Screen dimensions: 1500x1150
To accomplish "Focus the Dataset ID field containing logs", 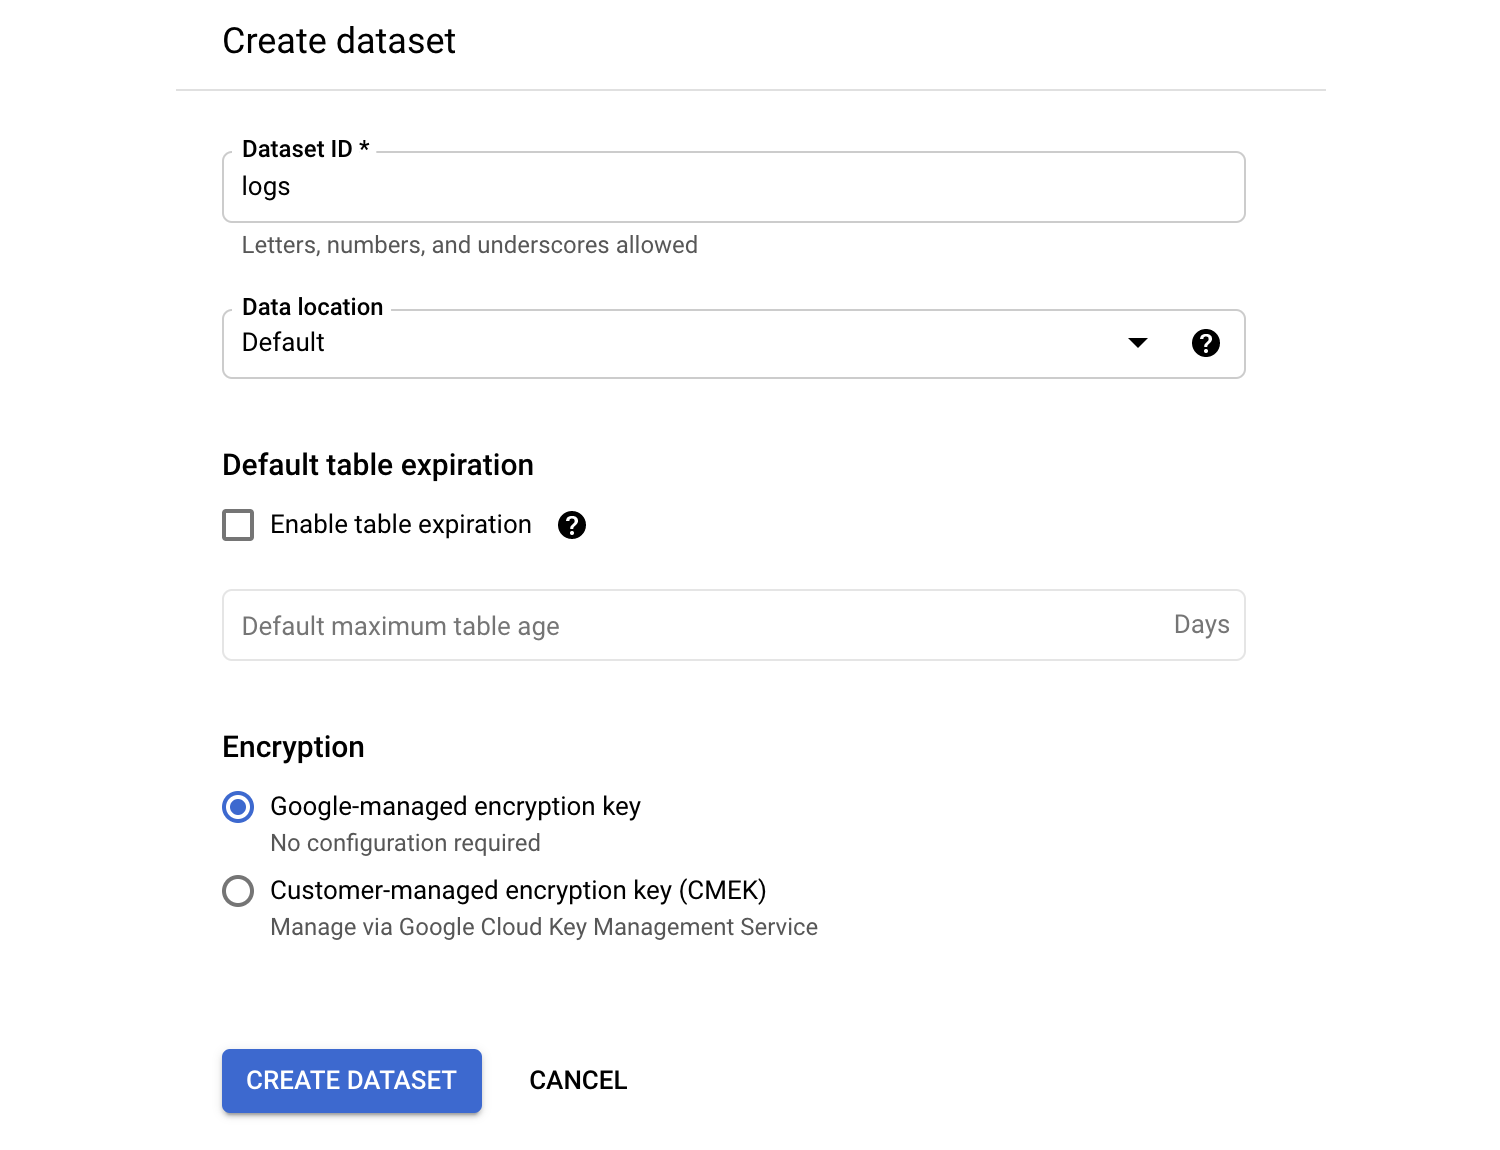I will pyautogui.click(x=732, y=187).
